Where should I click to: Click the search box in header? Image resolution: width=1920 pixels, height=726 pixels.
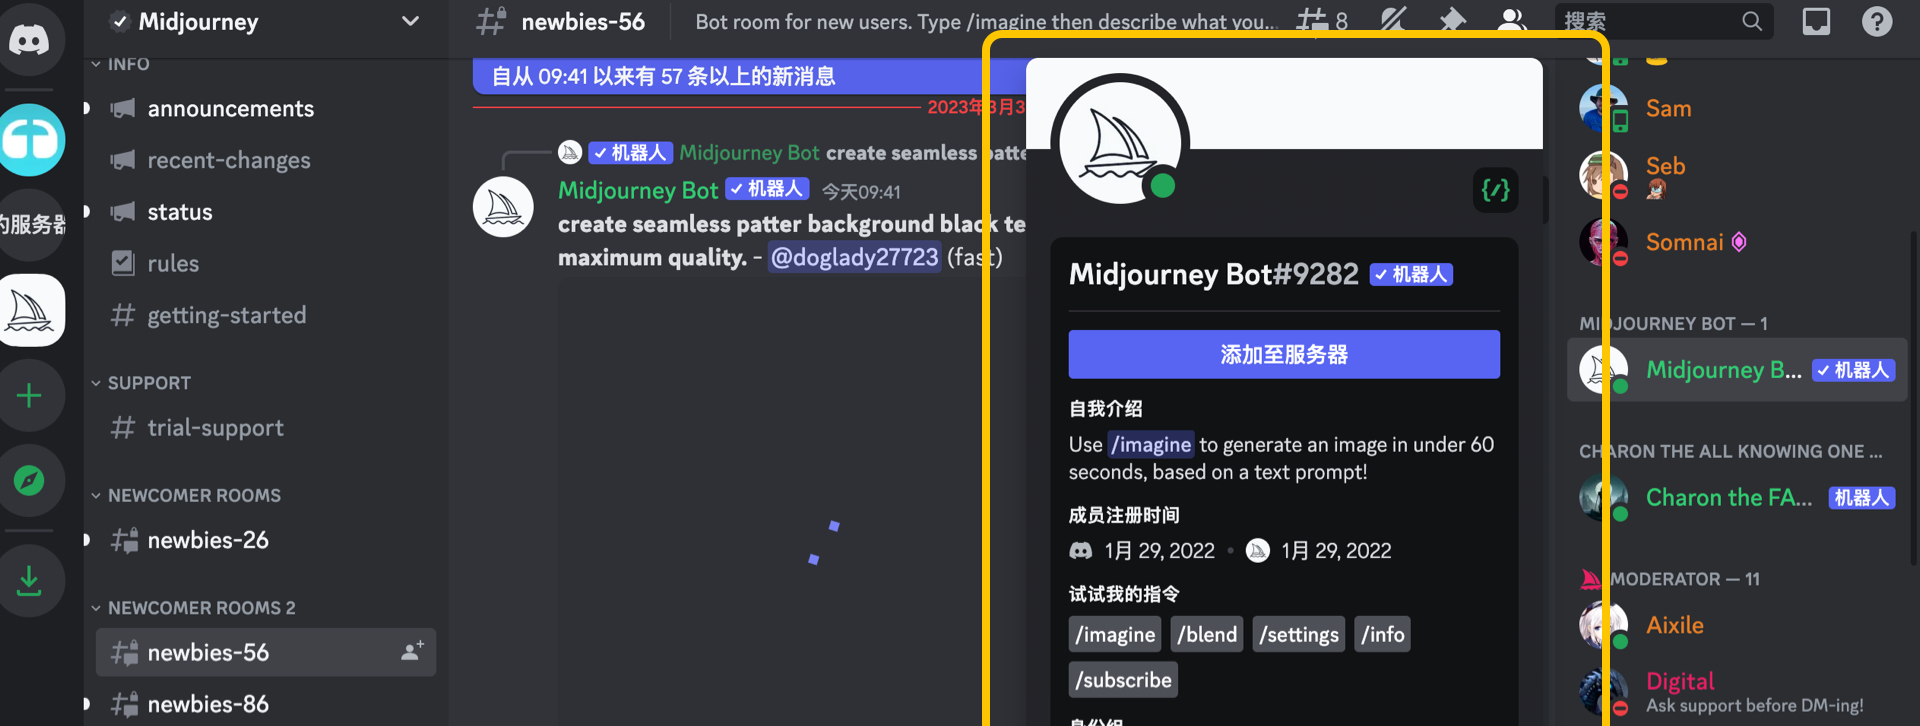[1663, 21]
